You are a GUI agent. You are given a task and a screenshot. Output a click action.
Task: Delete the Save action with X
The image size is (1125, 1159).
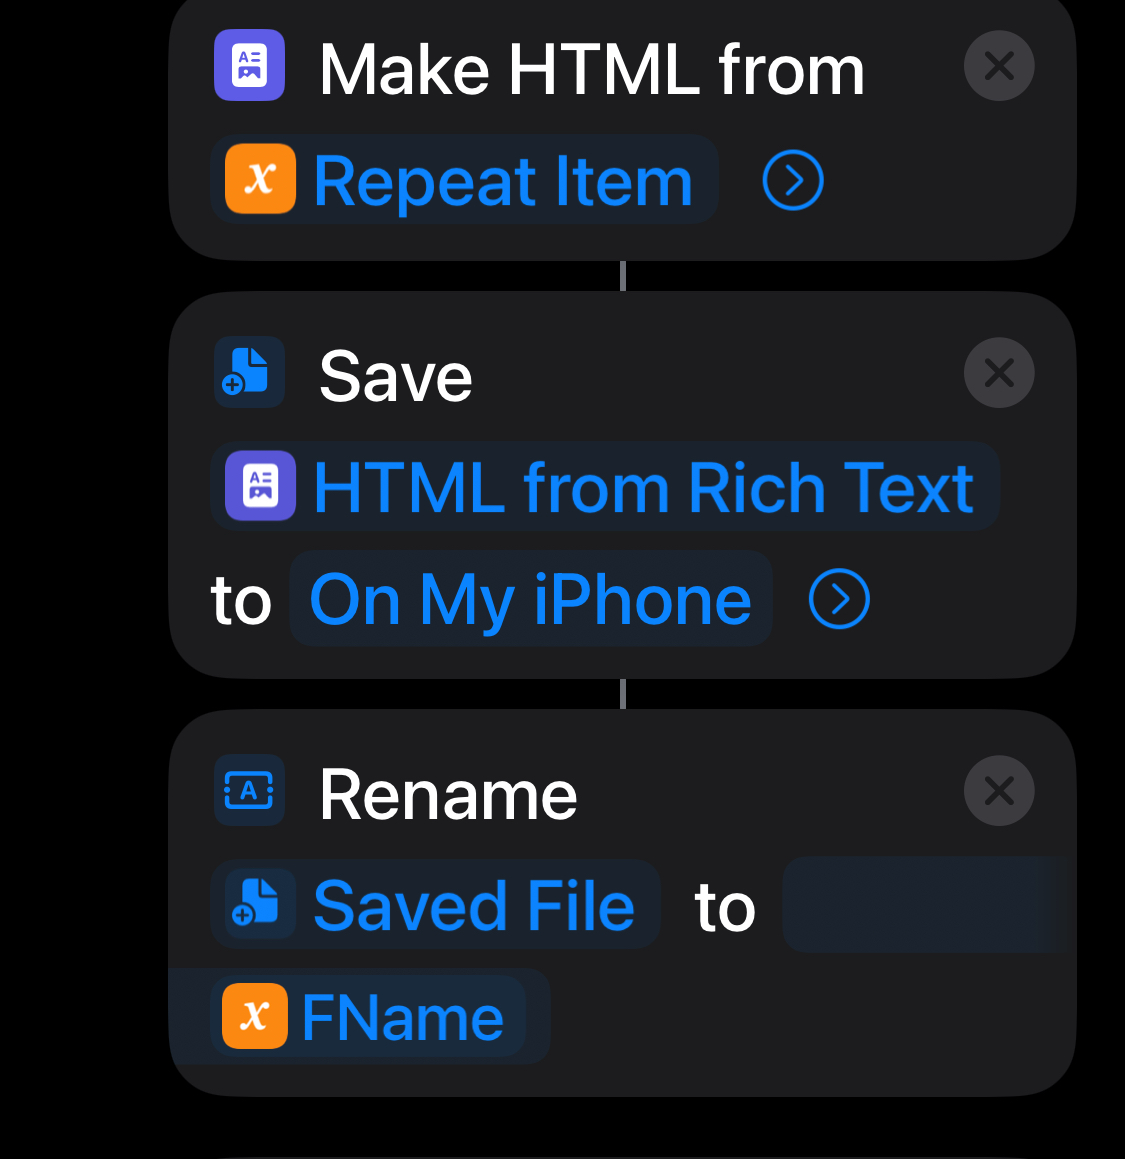[x=998, y=373]
